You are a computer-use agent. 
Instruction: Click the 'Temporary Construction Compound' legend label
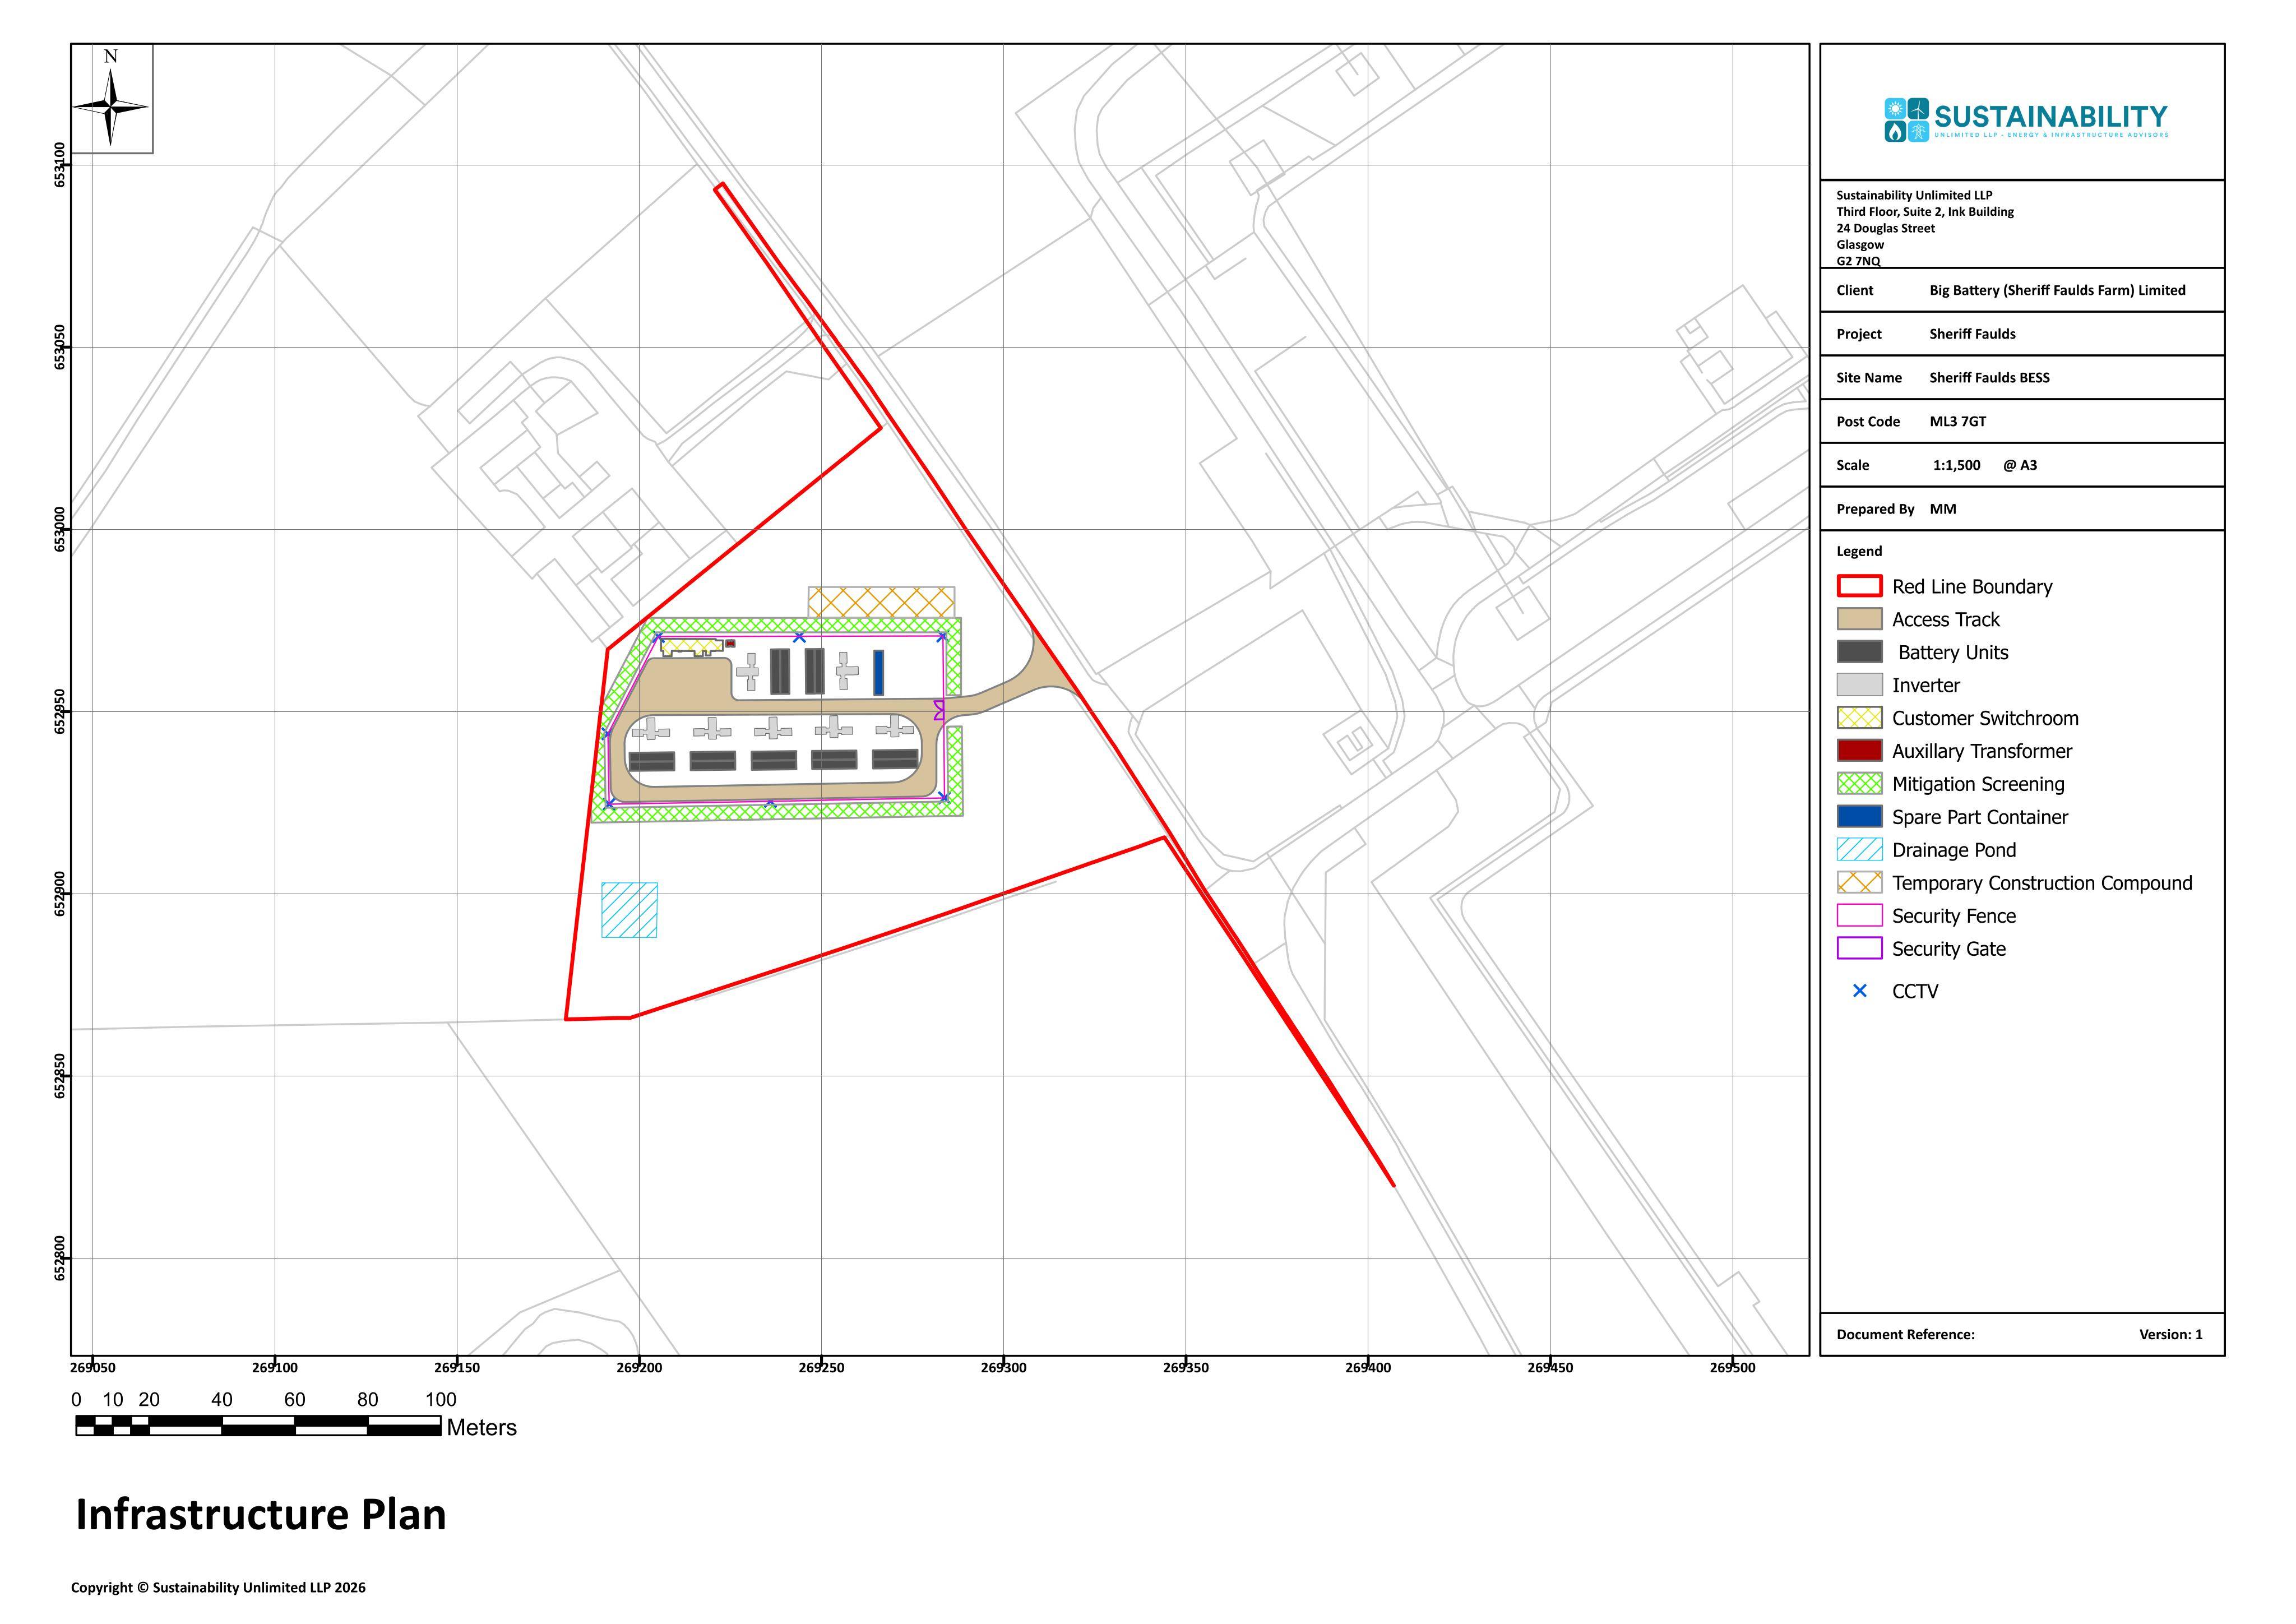tap(2042, 883)
